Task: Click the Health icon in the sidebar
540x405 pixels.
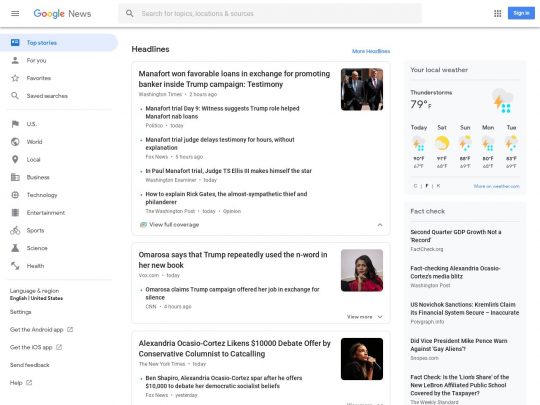Action: click(15, 266)
